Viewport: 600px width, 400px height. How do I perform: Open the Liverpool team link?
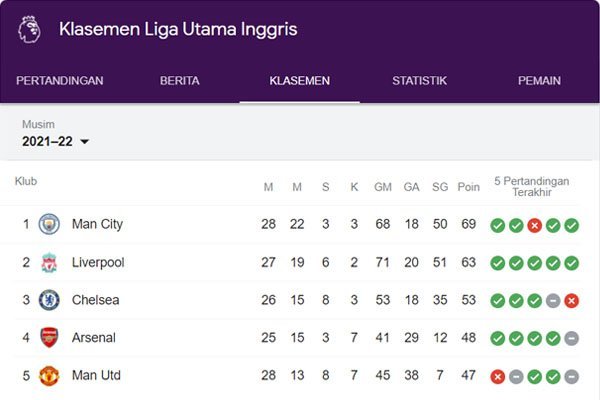pyautogui.click(x=98, y=262)
